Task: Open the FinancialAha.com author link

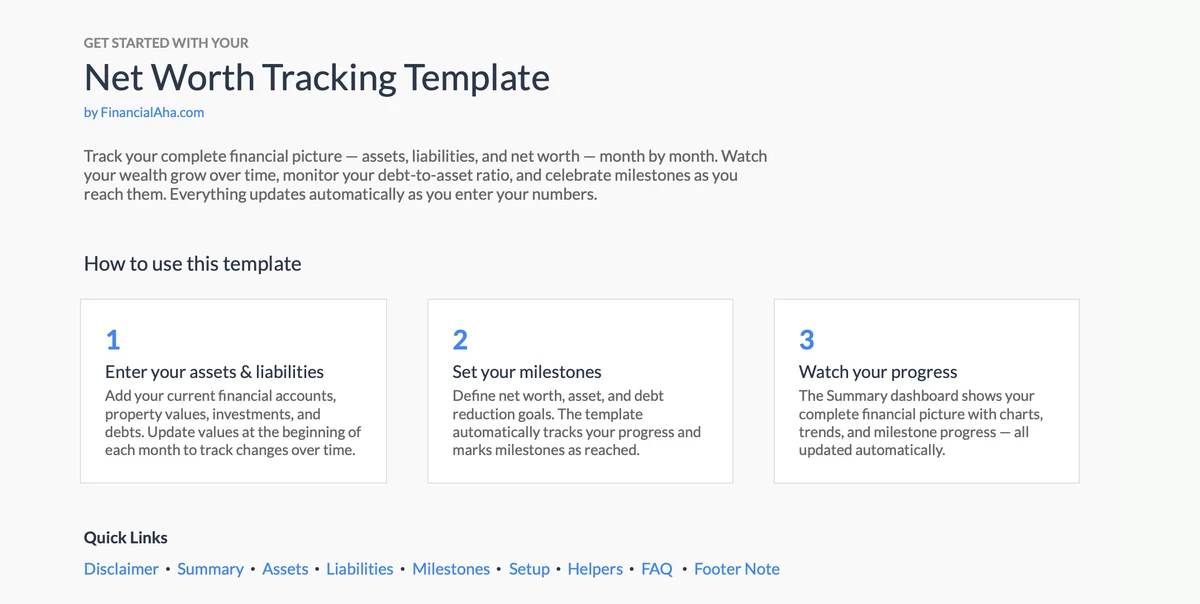Action: 144,113
